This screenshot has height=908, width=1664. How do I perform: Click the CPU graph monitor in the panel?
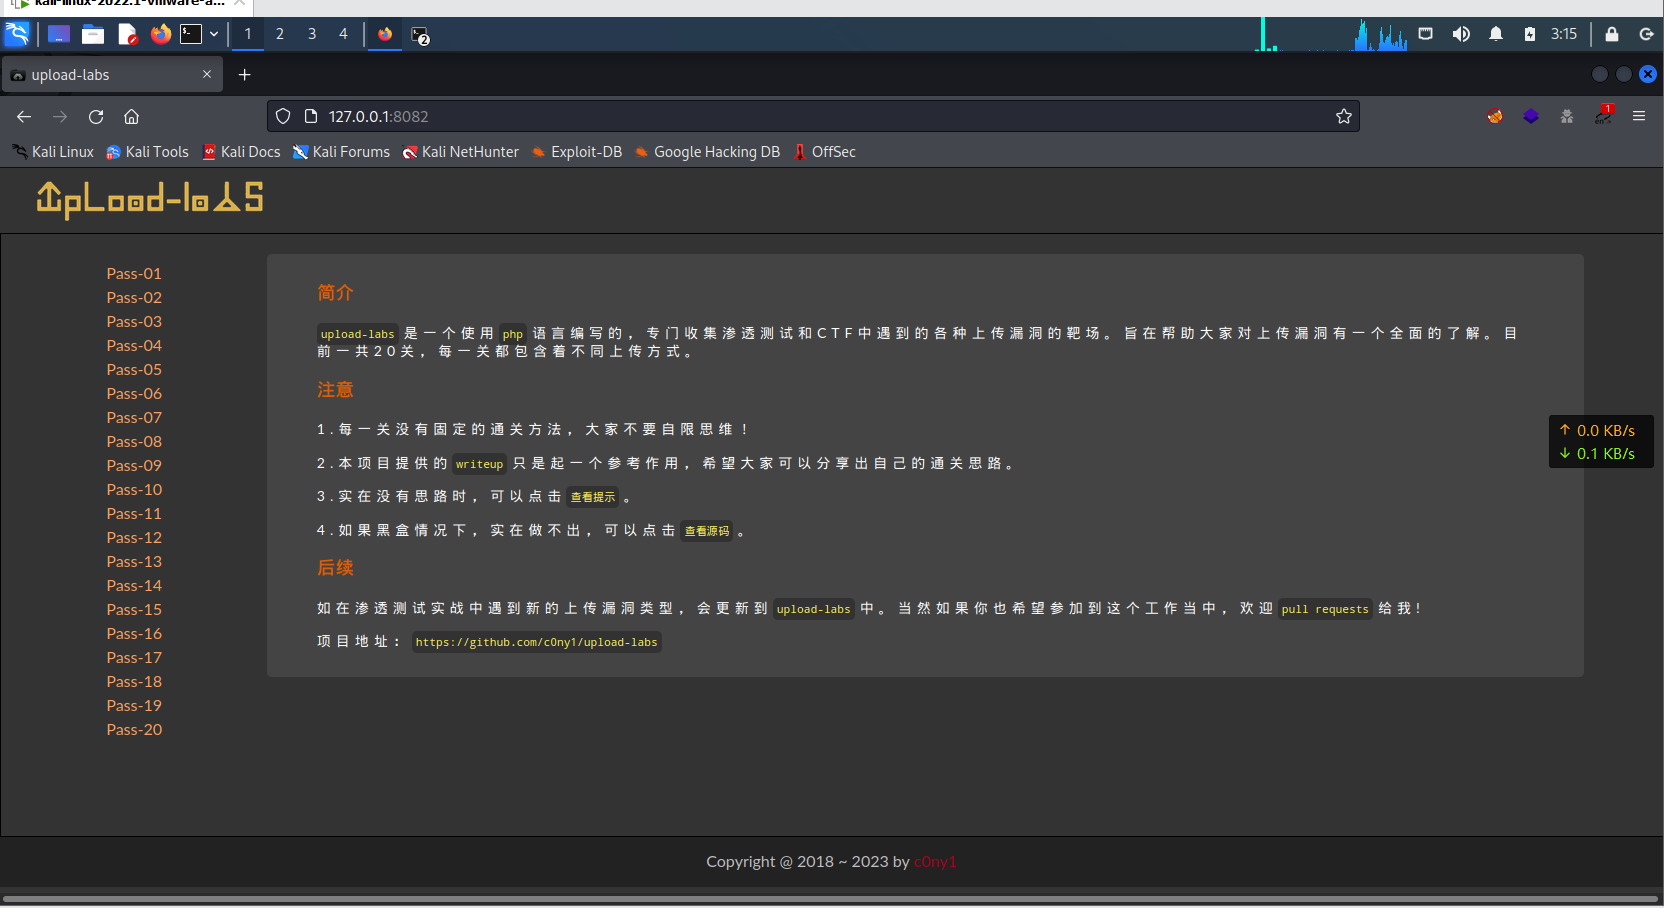(x=1380, y=35)
